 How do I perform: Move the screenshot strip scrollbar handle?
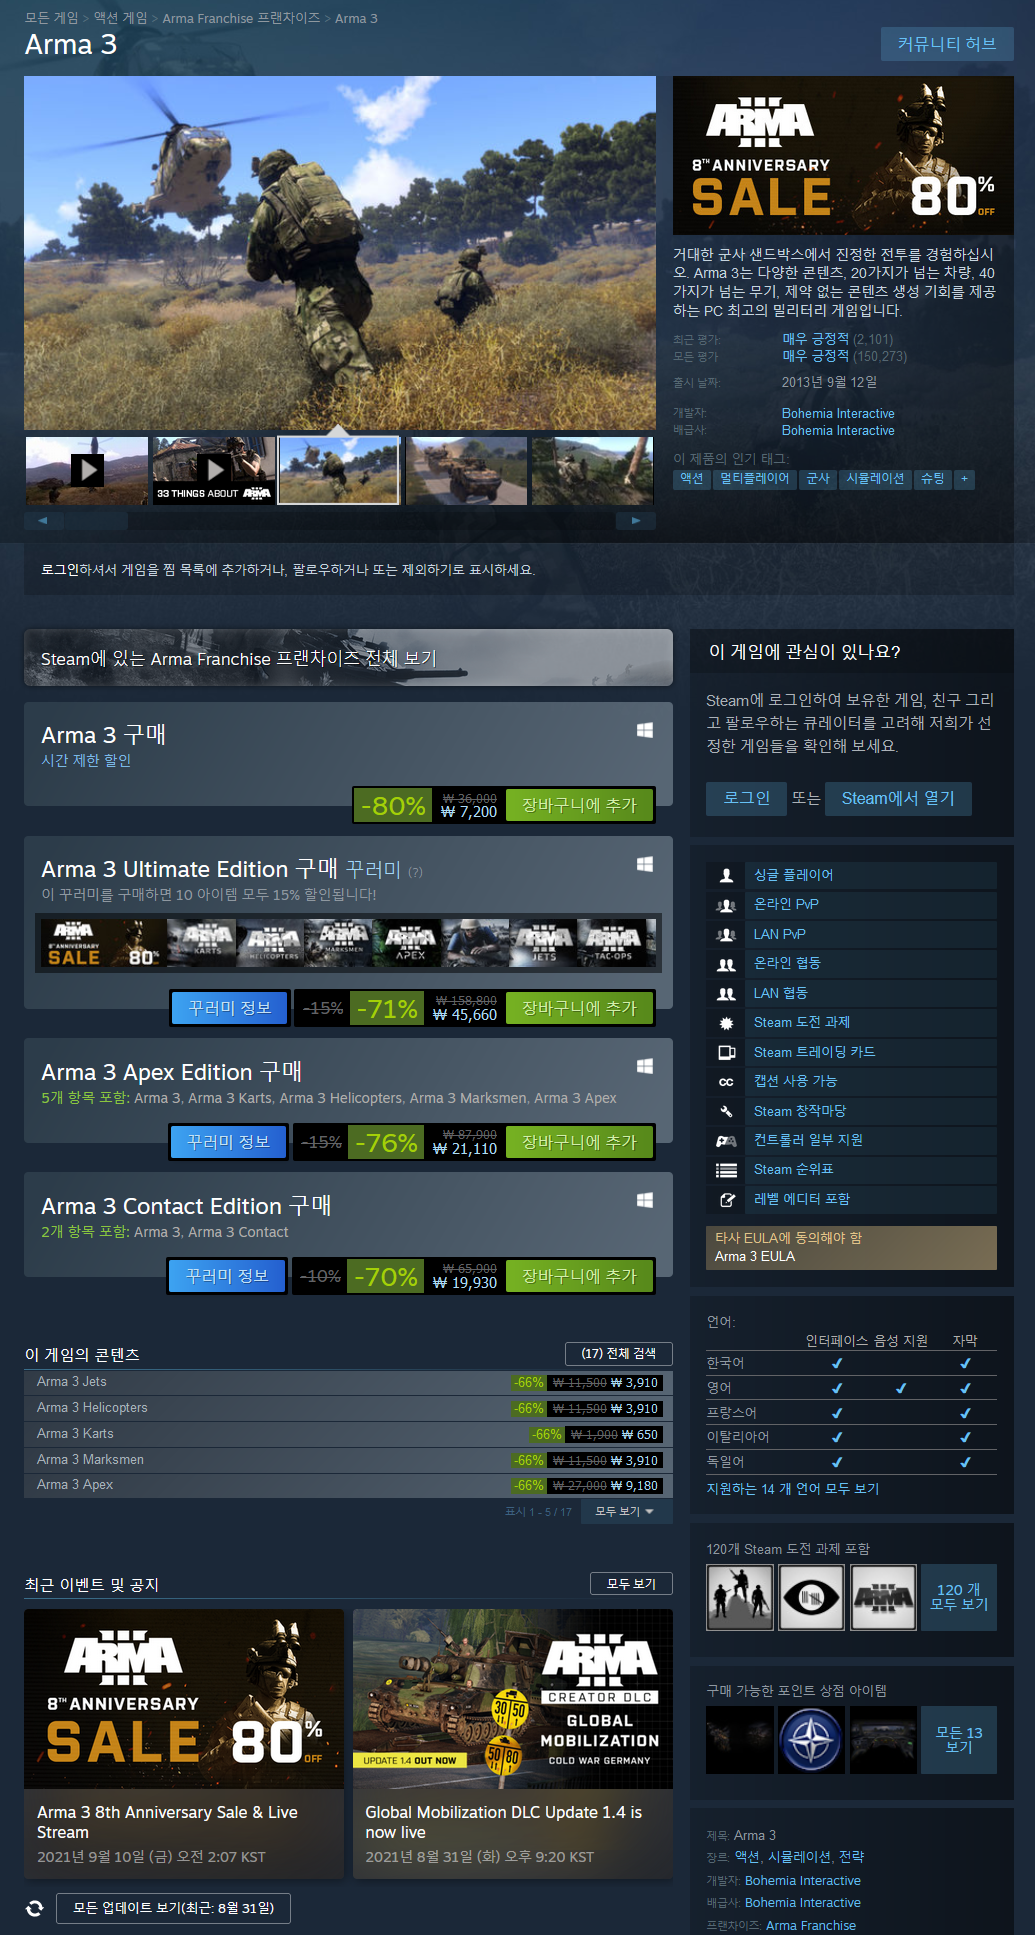96,521
